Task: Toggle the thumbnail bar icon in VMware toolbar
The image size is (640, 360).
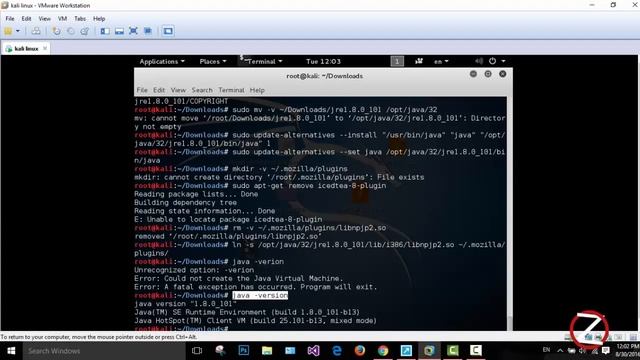Action: coord(119,31)
